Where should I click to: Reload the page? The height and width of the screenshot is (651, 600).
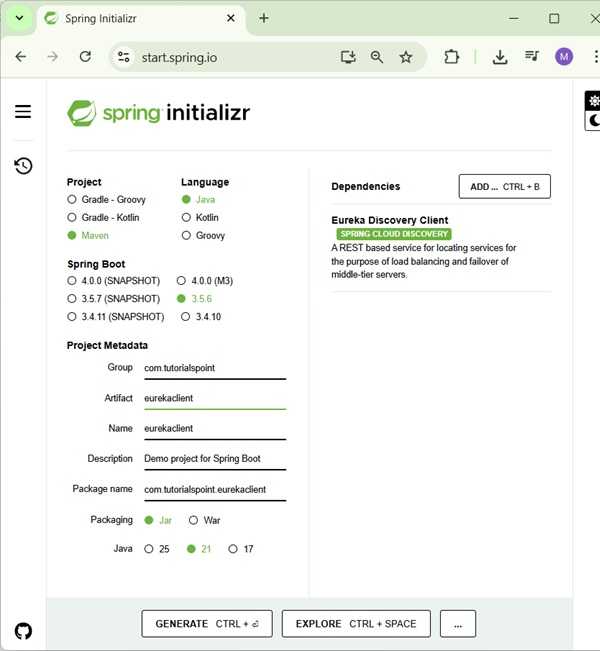85,56
